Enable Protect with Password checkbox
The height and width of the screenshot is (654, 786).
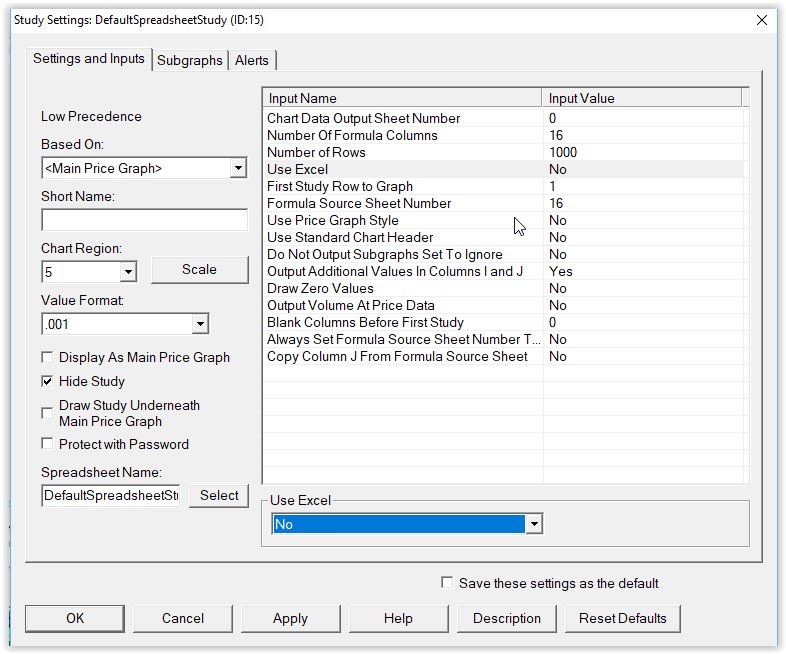[47, 444]
